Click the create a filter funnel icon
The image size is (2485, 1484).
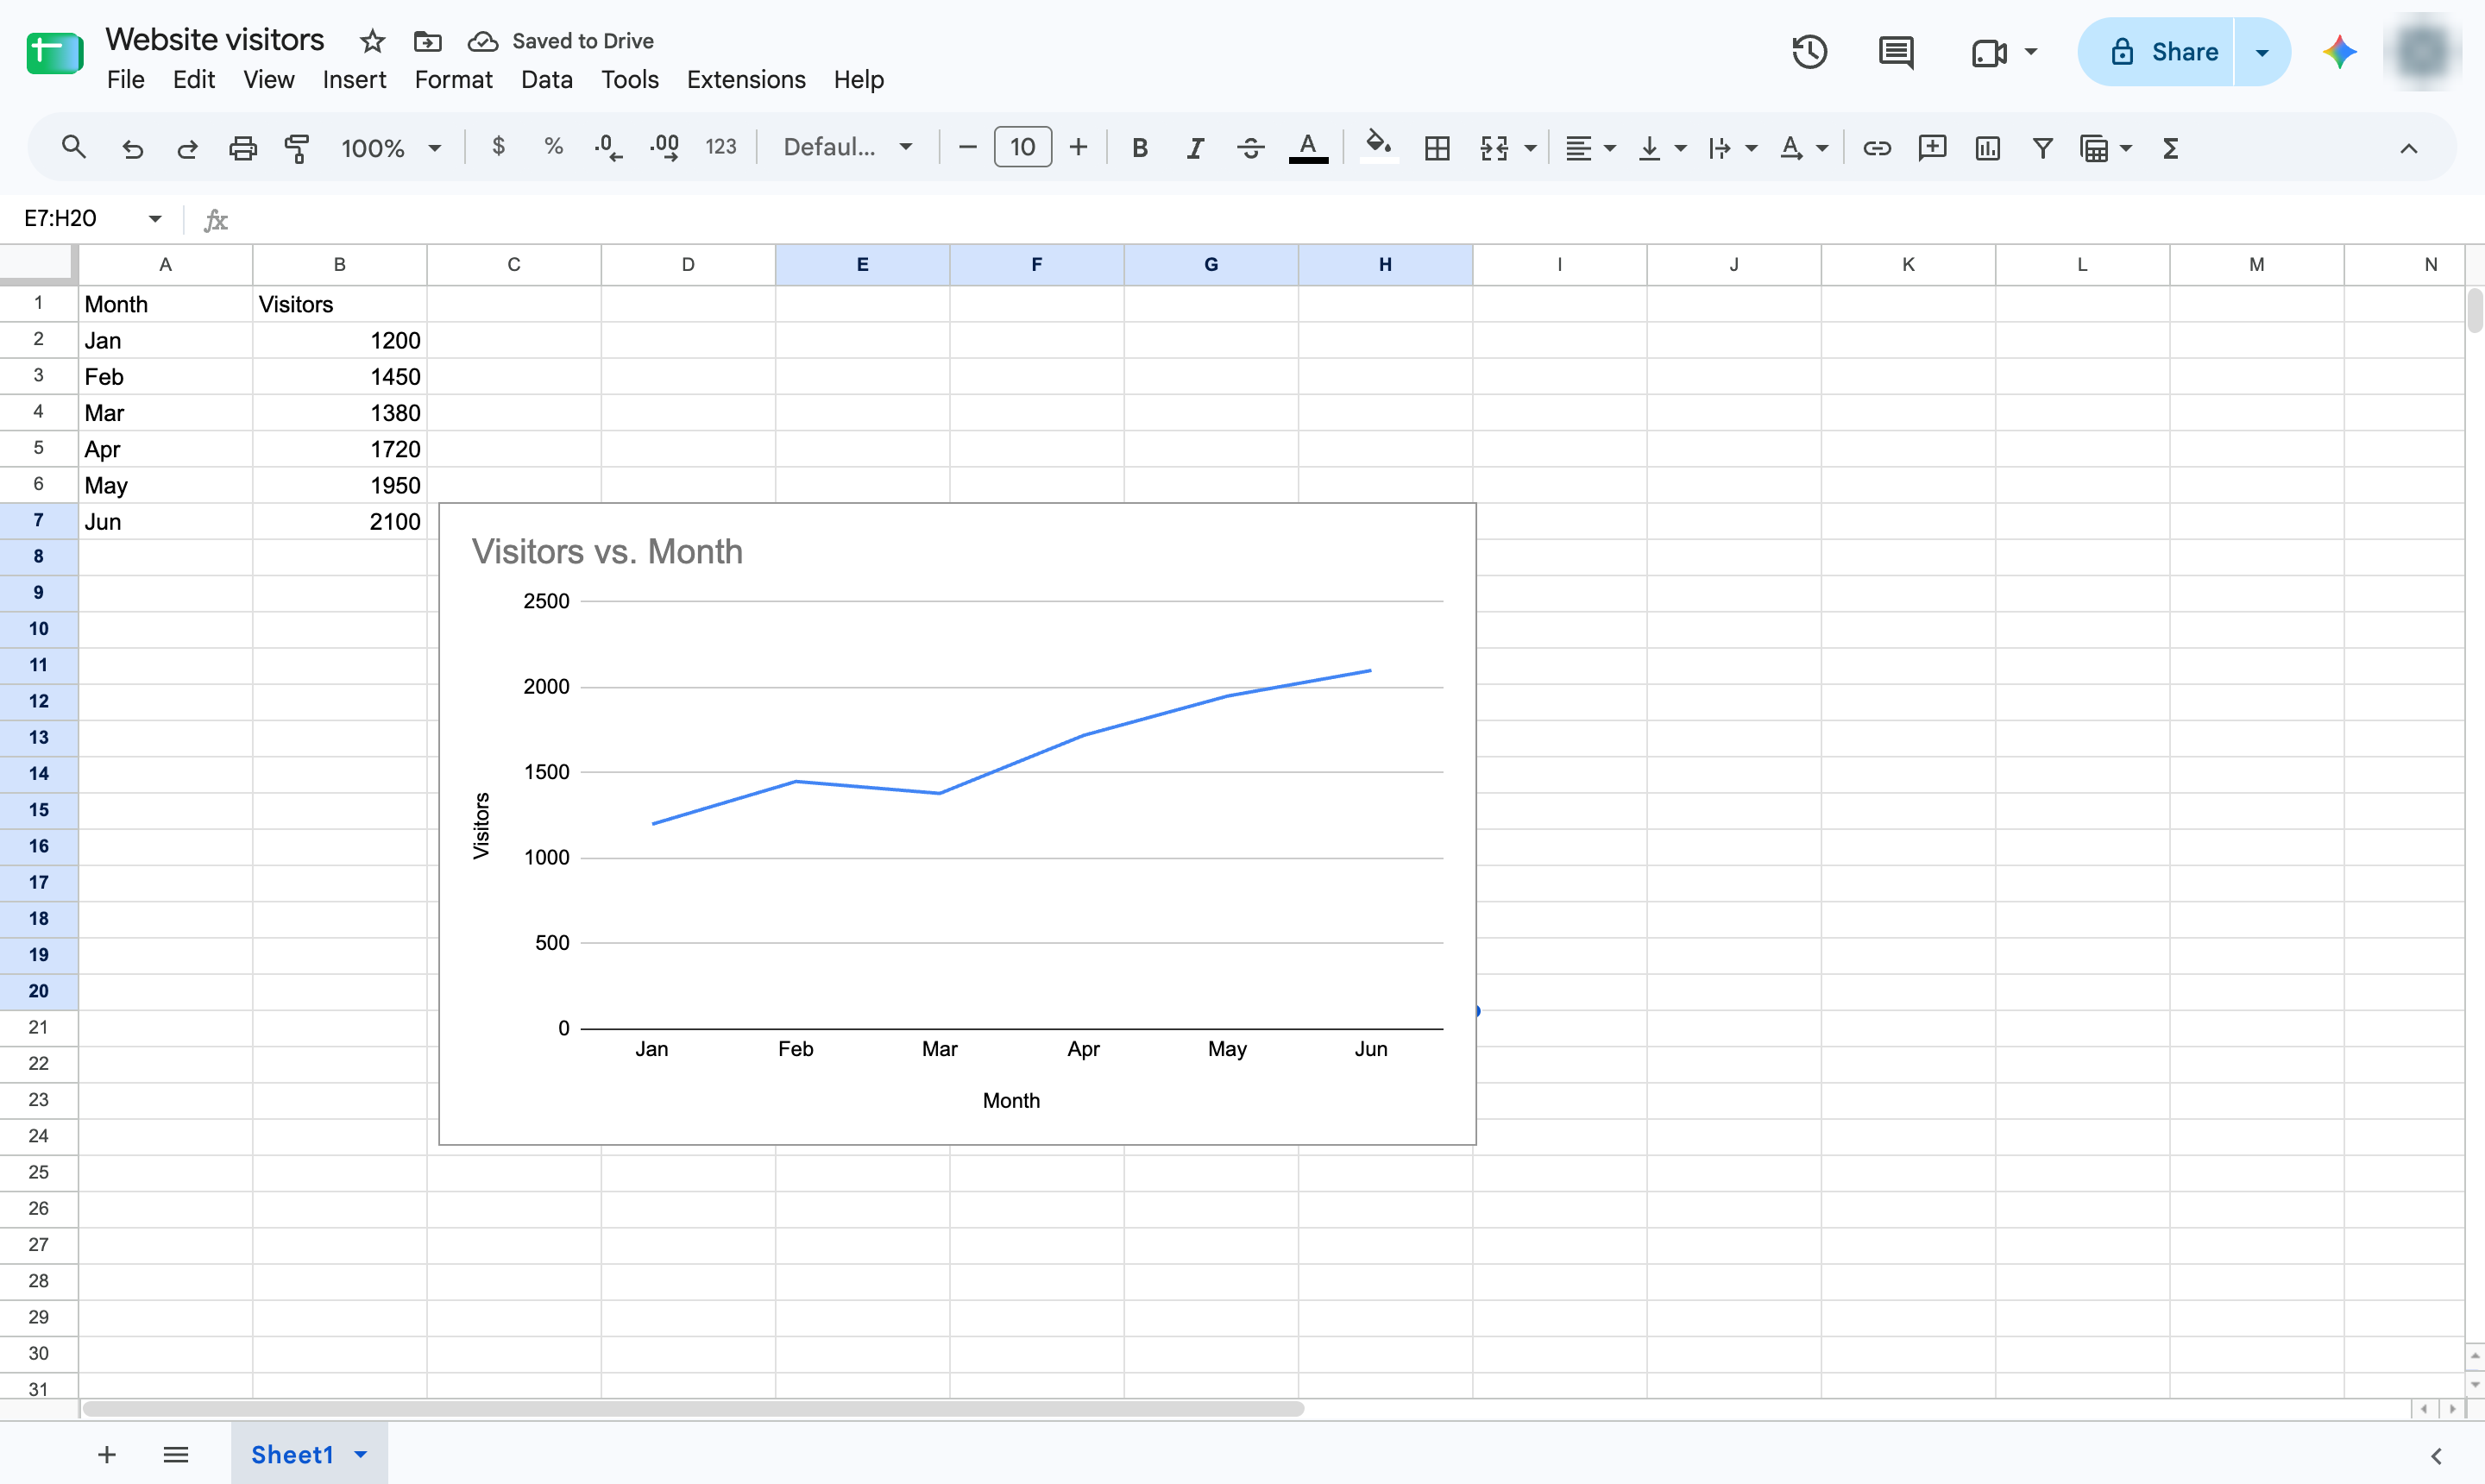(x=2043, y=148)
